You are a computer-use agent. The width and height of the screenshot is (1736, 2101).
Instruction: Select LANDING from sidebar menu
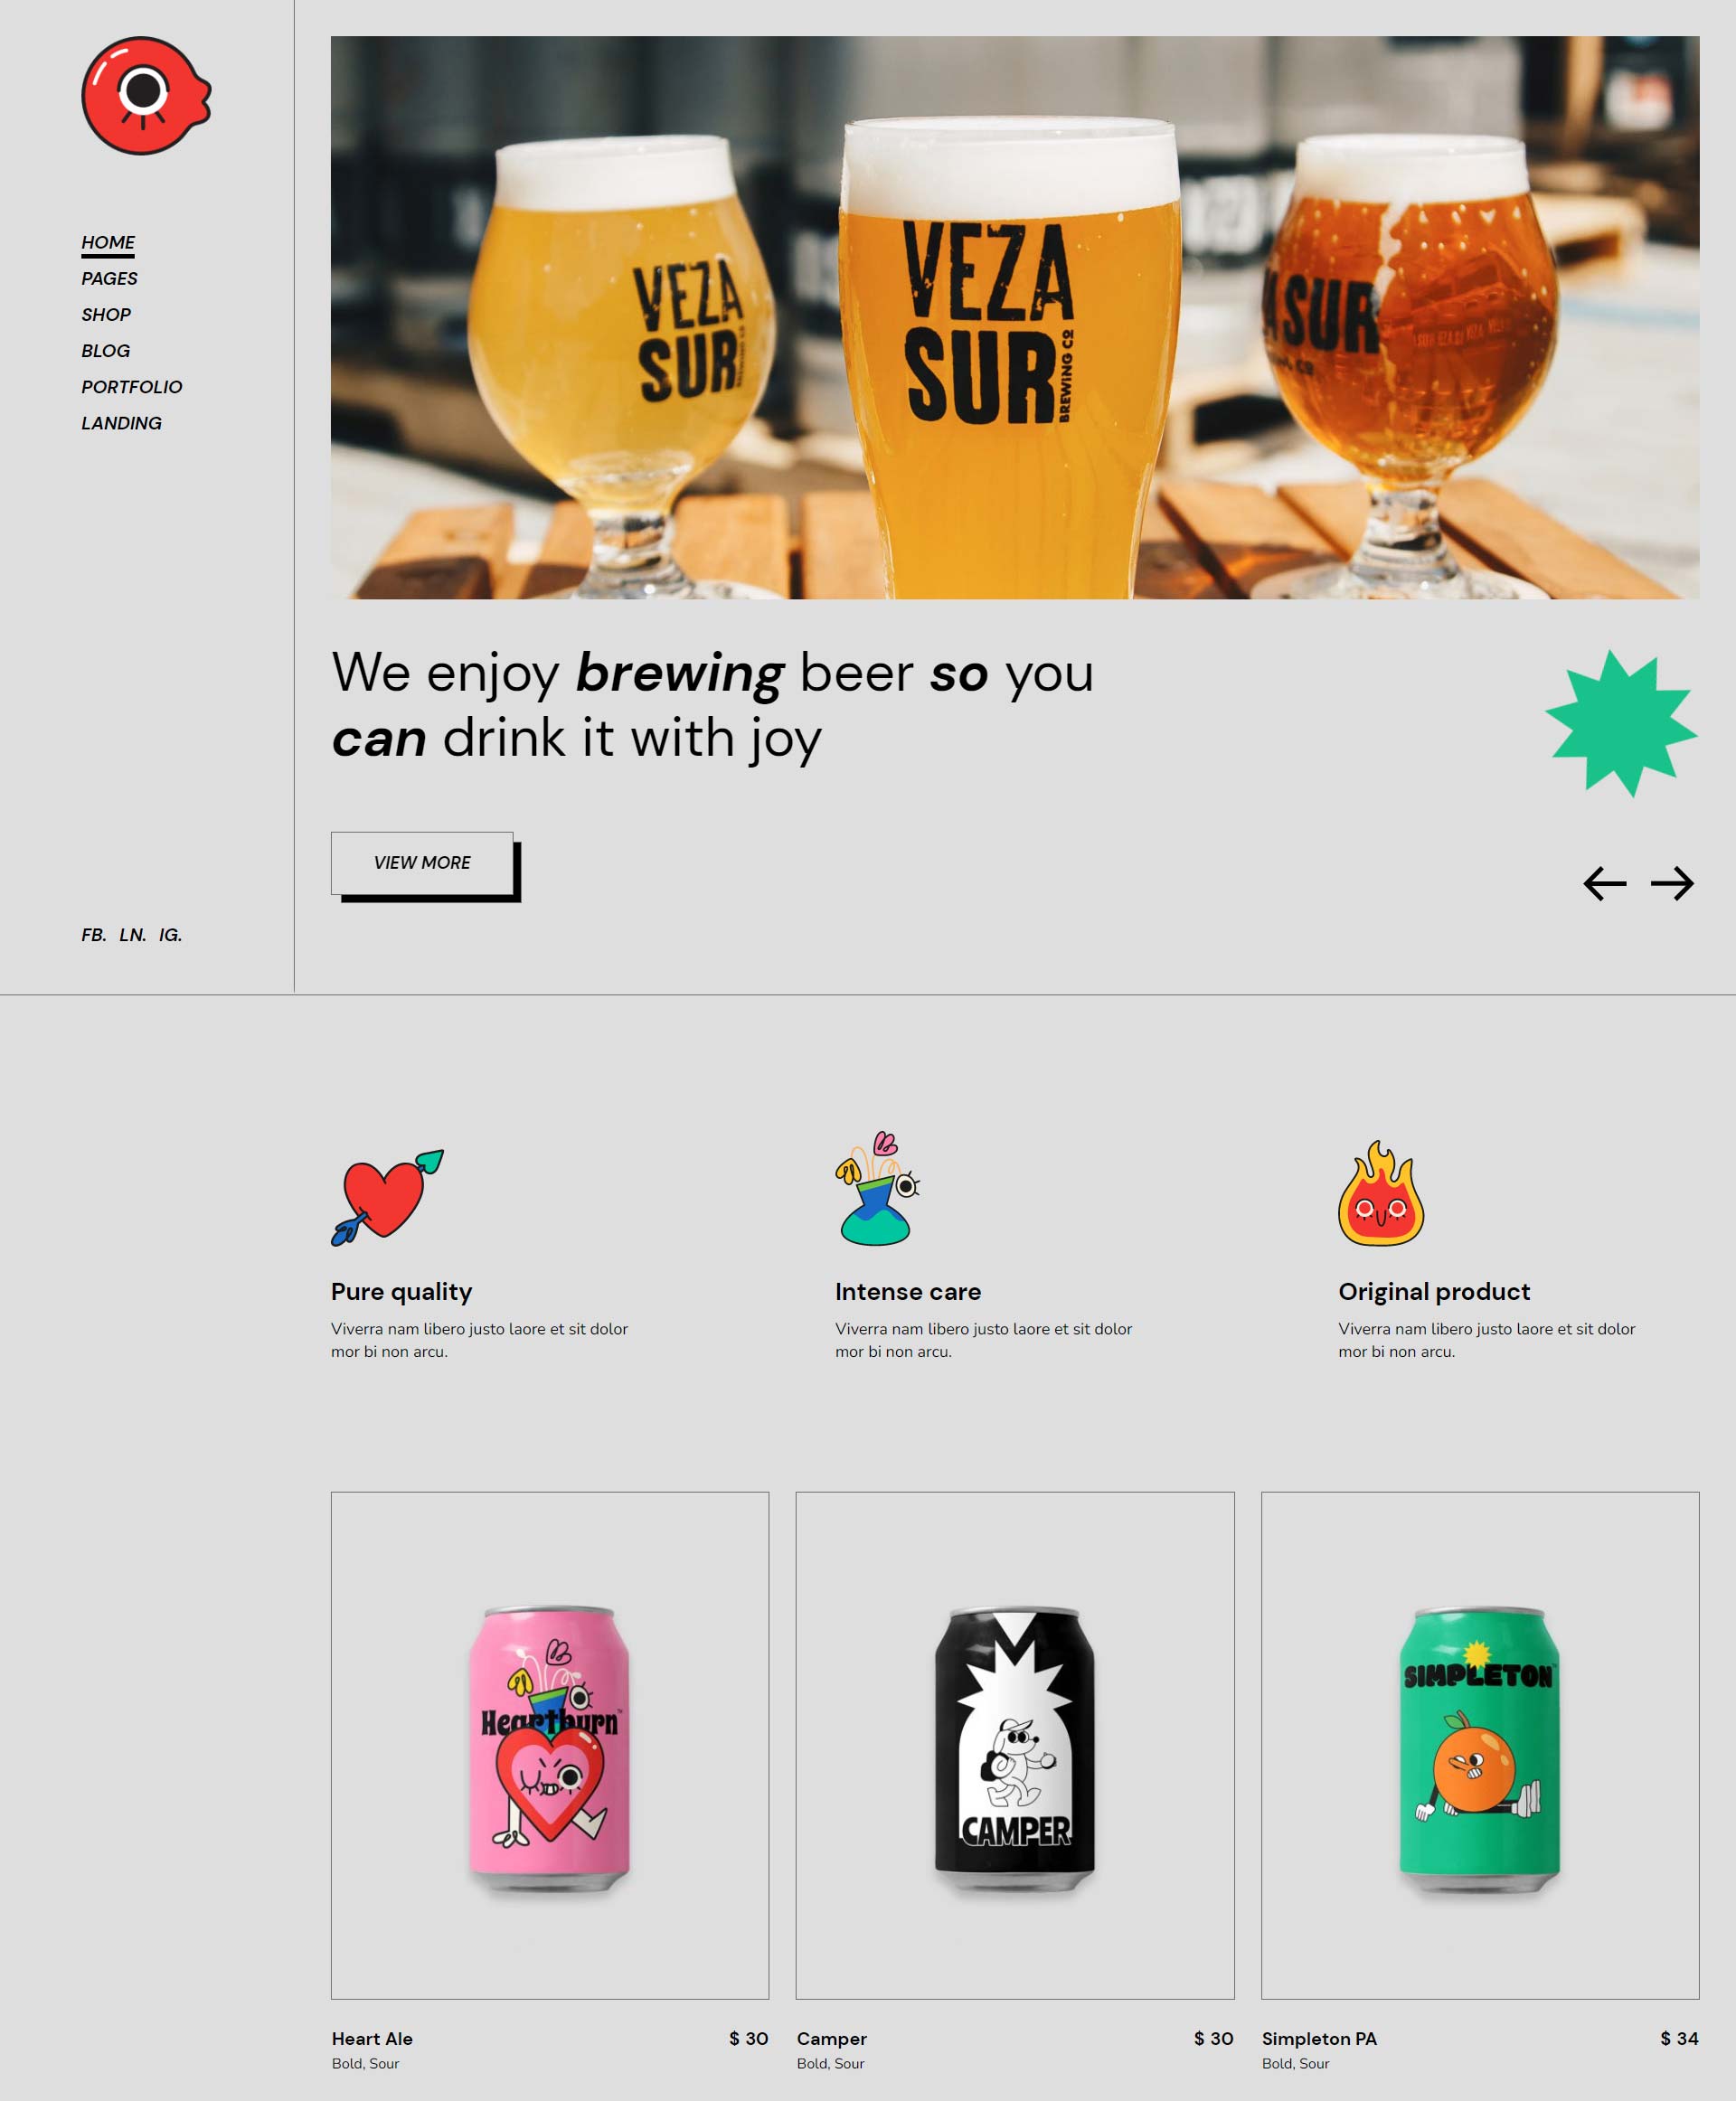[x=121, y=422]
